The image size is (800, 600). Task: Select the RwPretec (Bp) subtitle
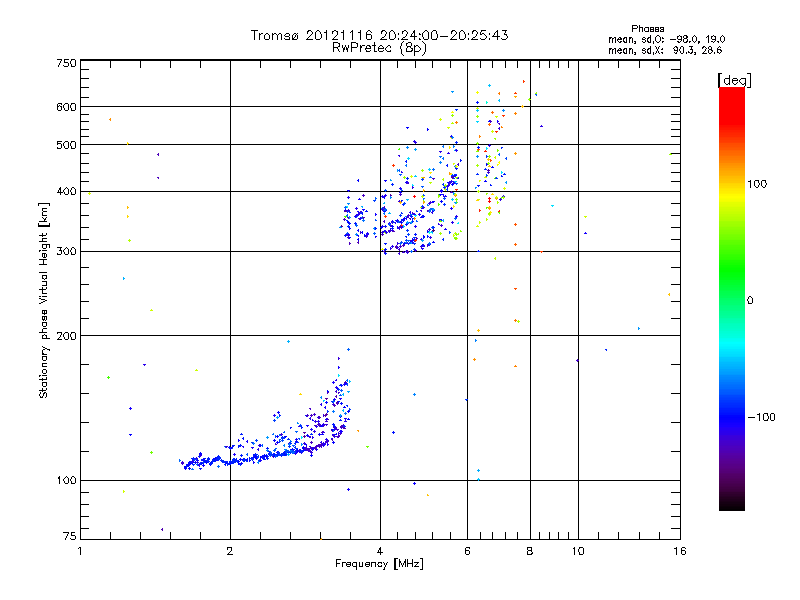pyautogui.click(x=379, y=47)
